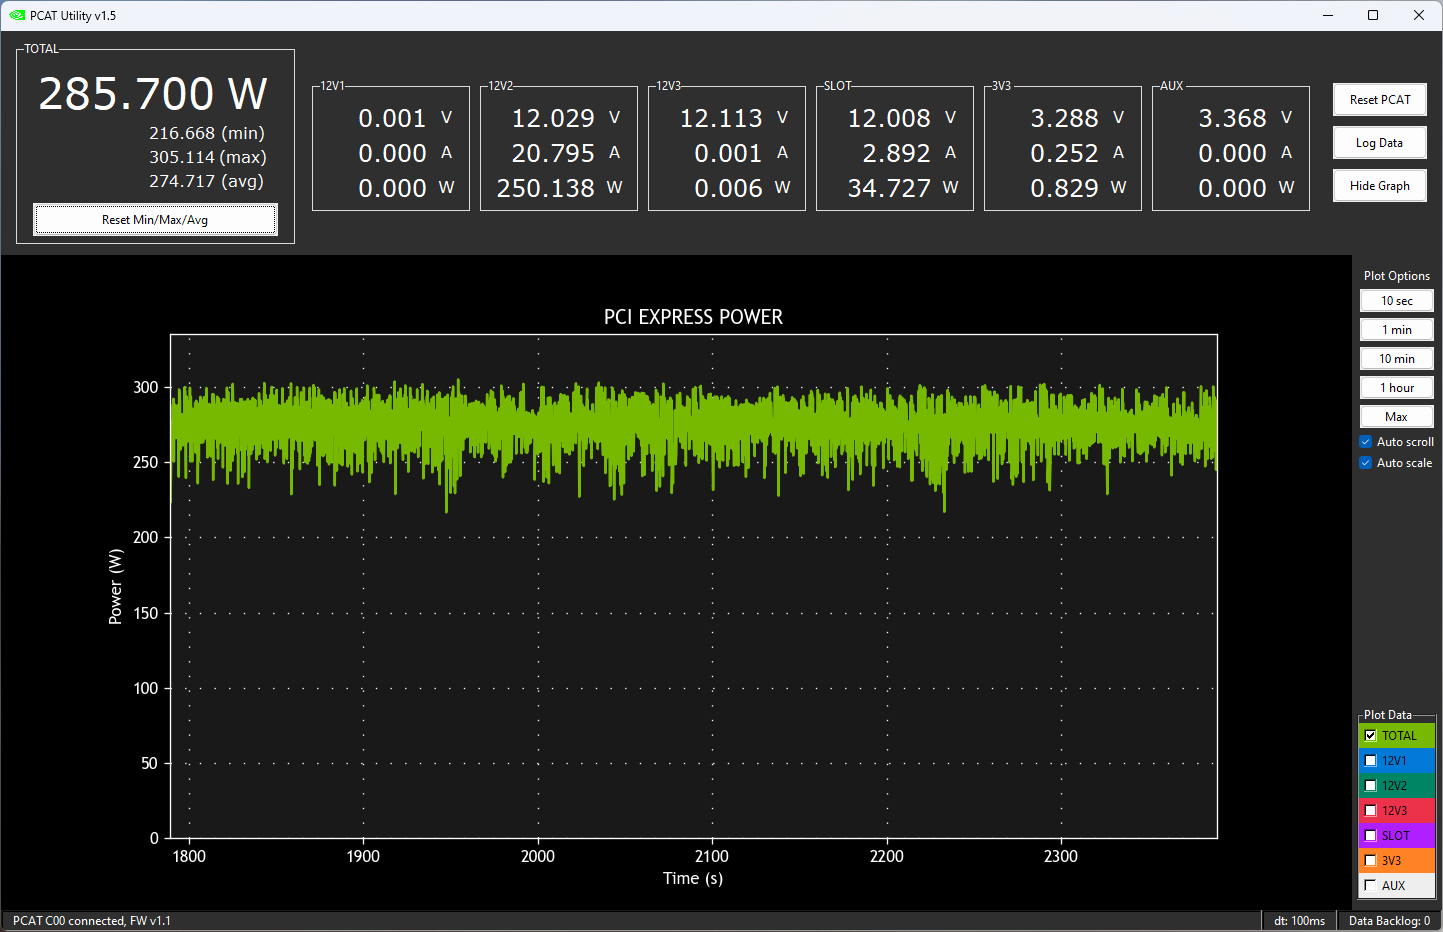Screen dimensions: 1443x932
Task: Disable Auto scroll
Action: coord(1365,441)
